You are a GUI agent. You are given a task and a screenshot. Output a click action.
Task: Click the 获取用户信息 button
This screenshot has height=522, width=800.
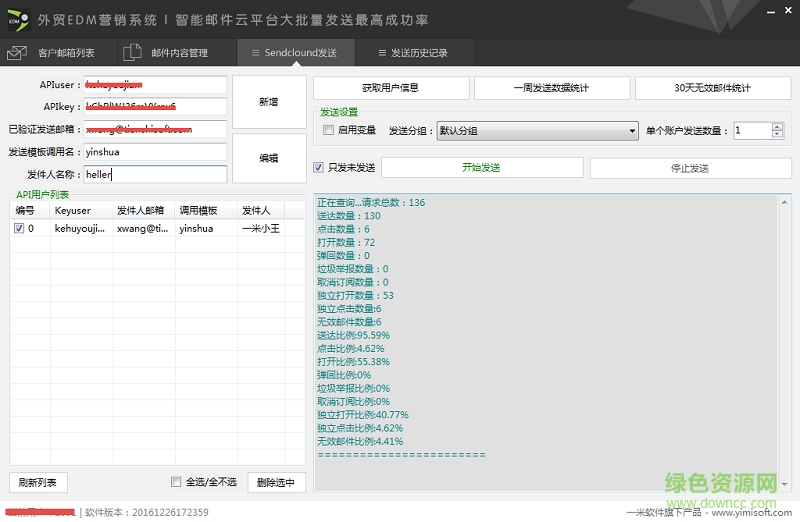(391, 88)
